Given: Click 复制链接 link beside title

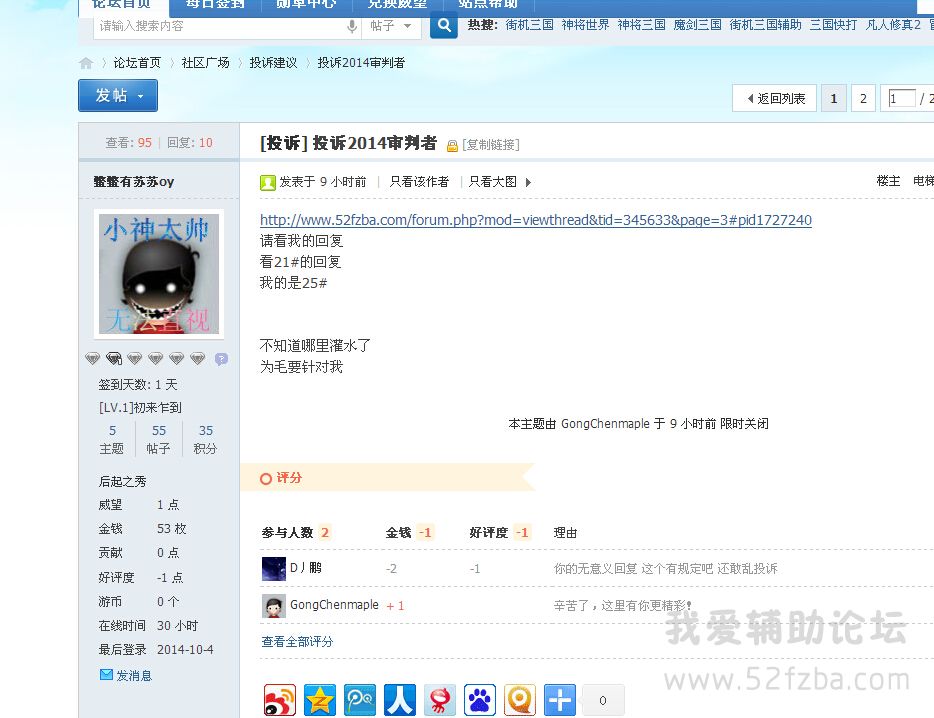Looking at the screenshot, I should pyautogui.click(x=491, y=144).
